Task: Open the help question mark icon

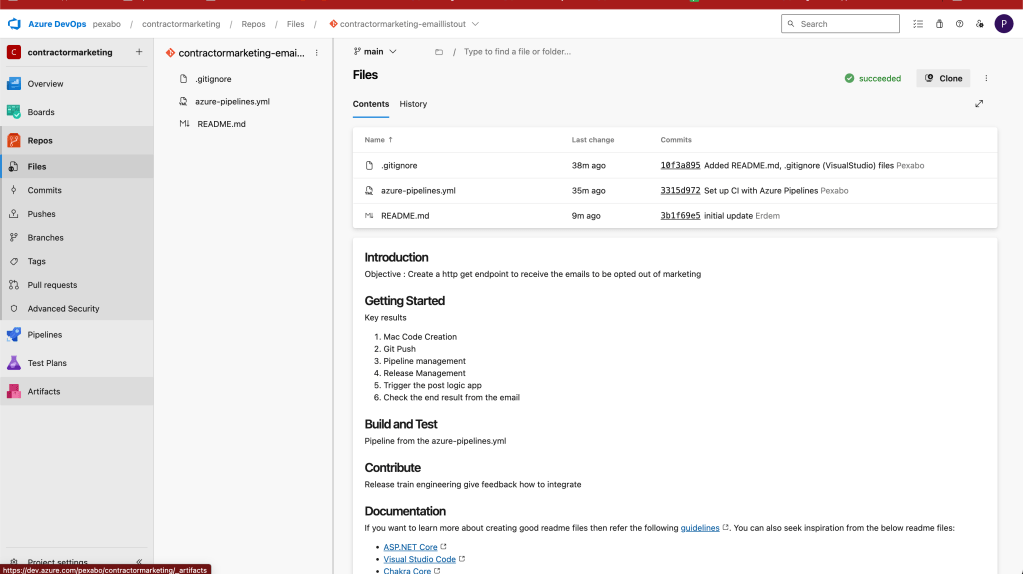Action: (x=959, y=23)
